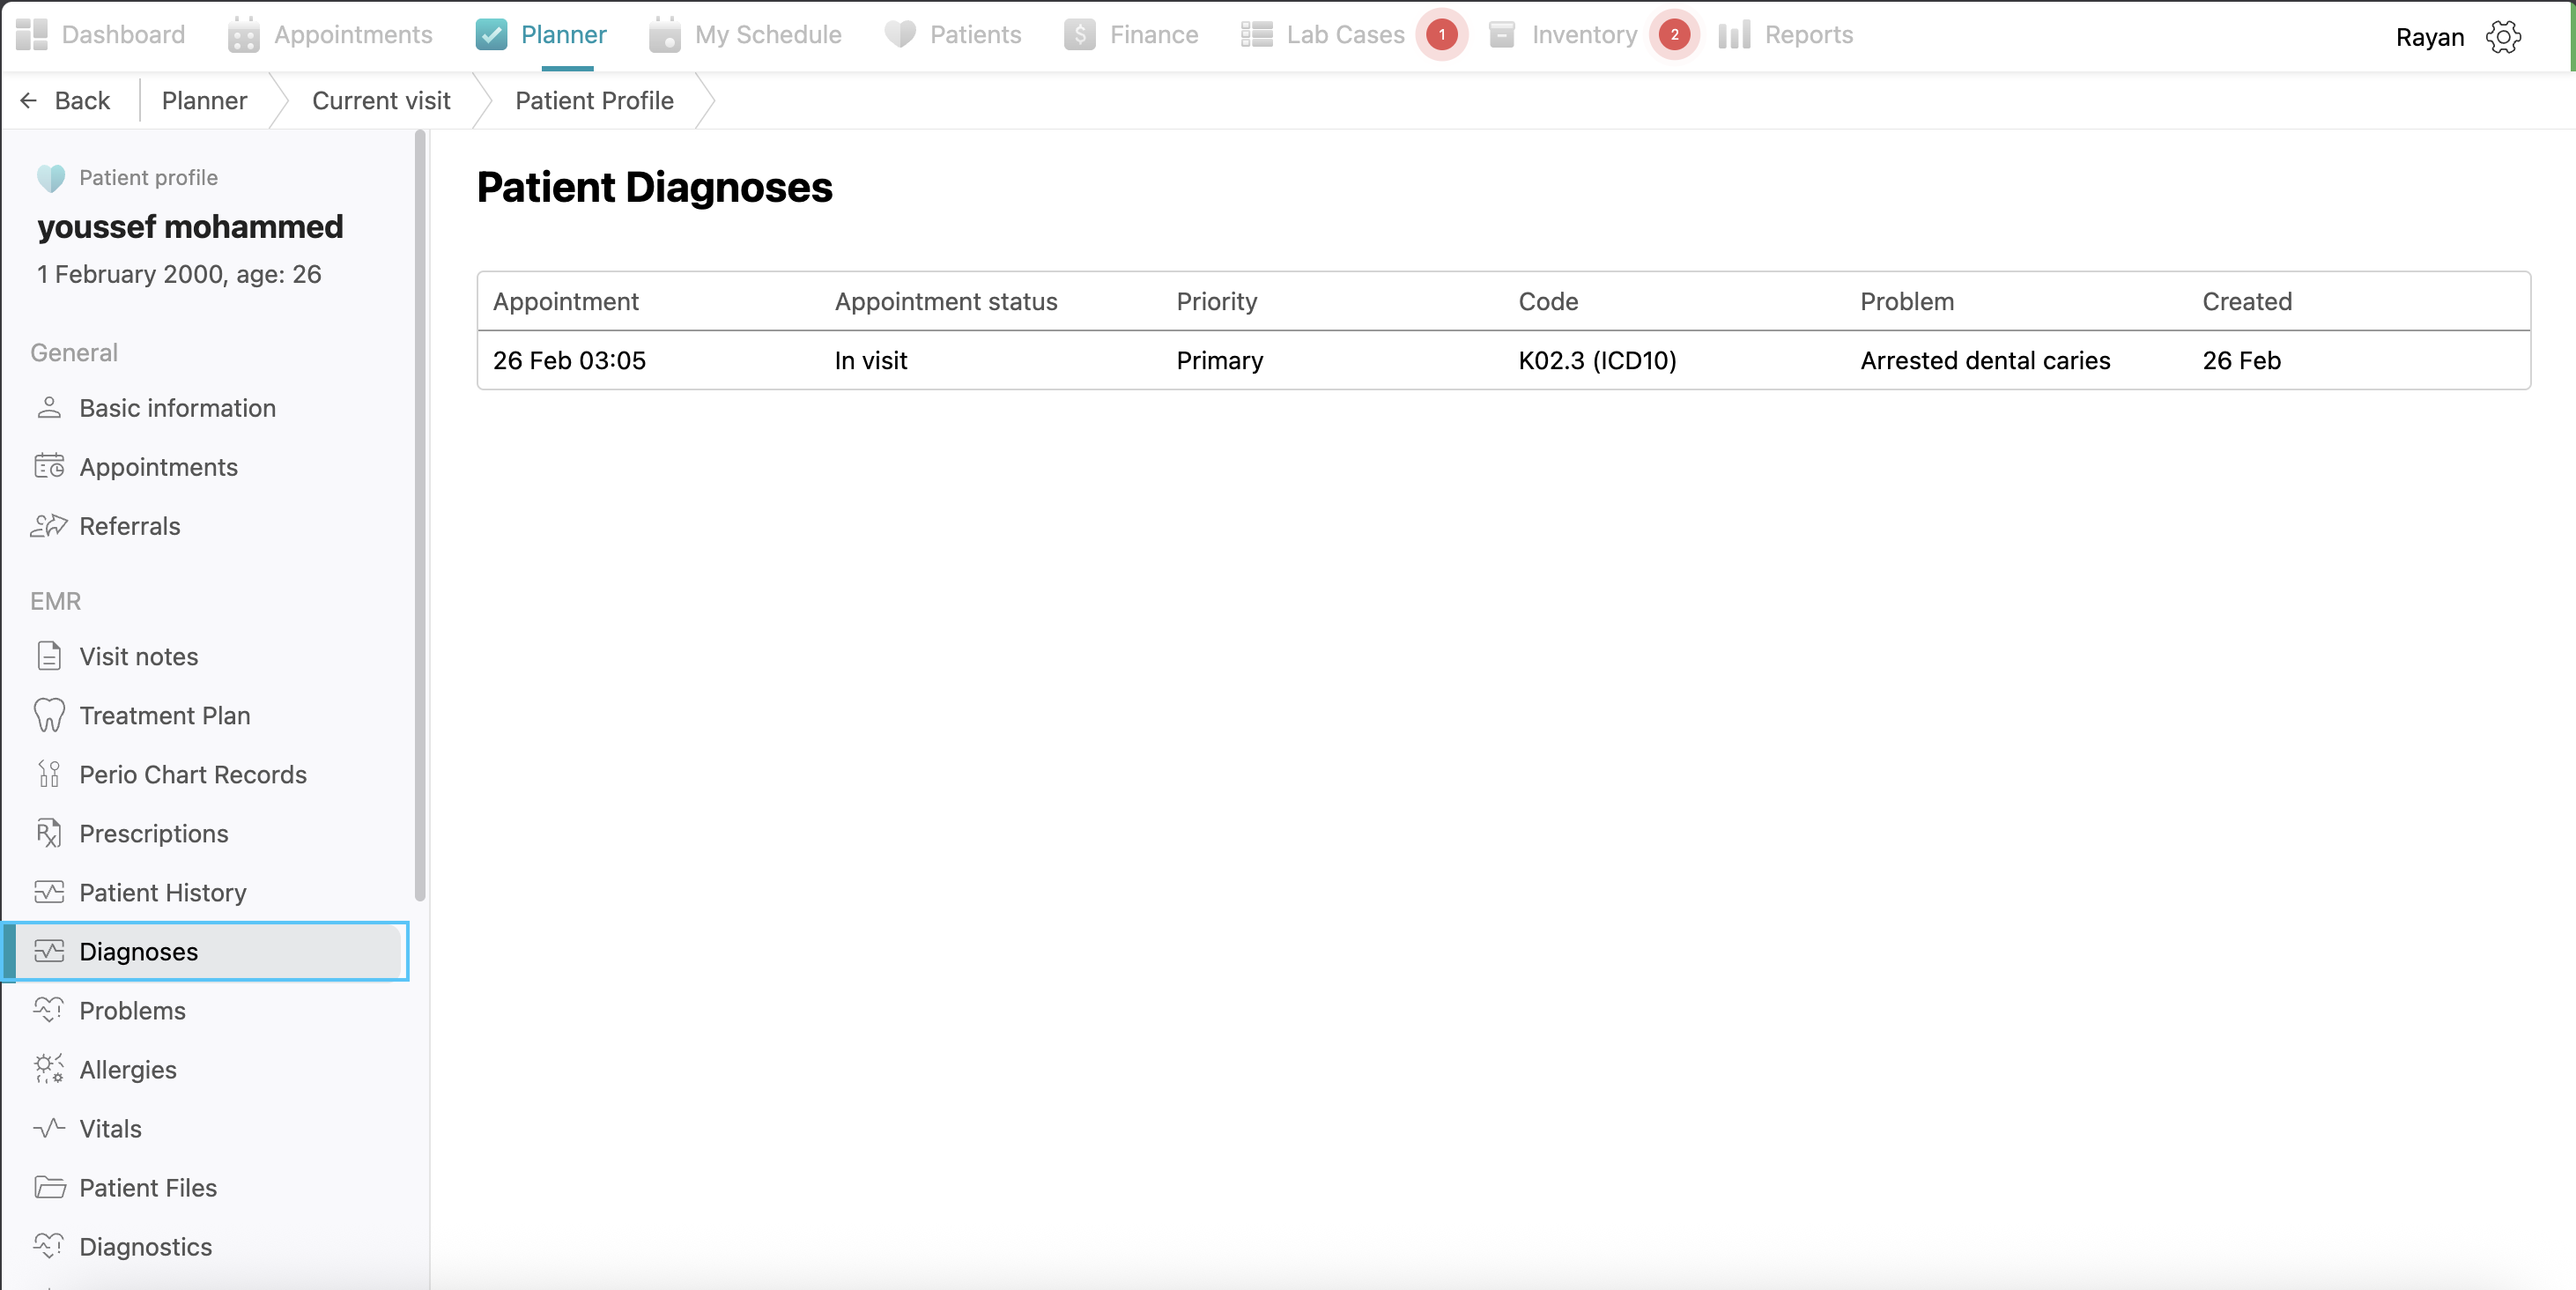
Task: Select the Arrested dental caries diagnosis row
Action: 1503,360
